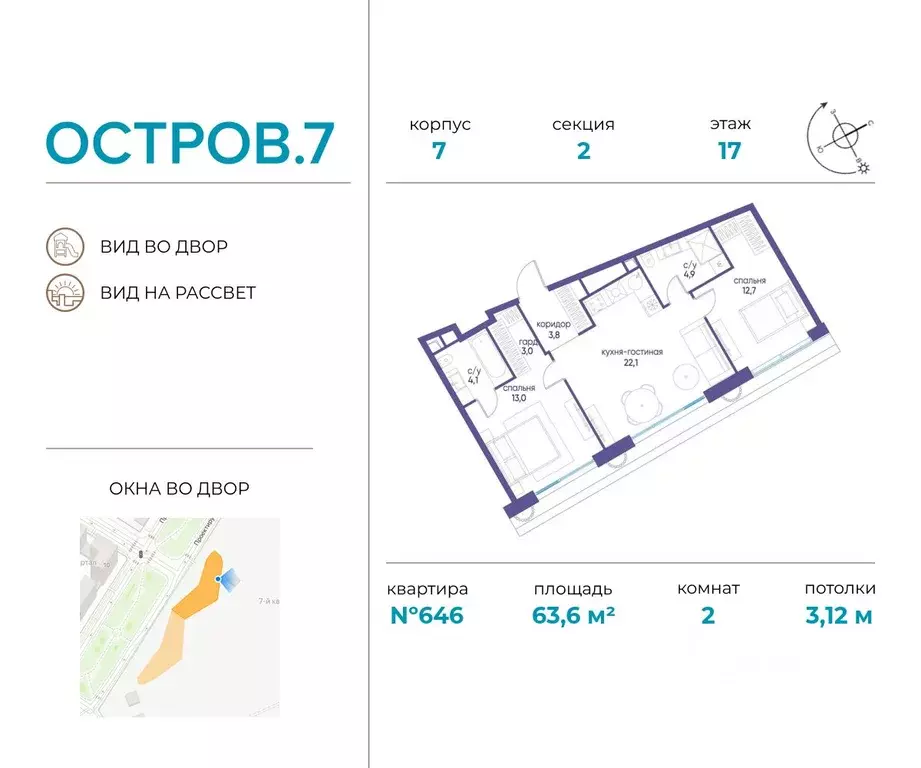Viewport: 921px width, 768px height.
Task: Click the ВИД ВО ДВОР label
Action: pyautogui.click(x=164, y=247)
